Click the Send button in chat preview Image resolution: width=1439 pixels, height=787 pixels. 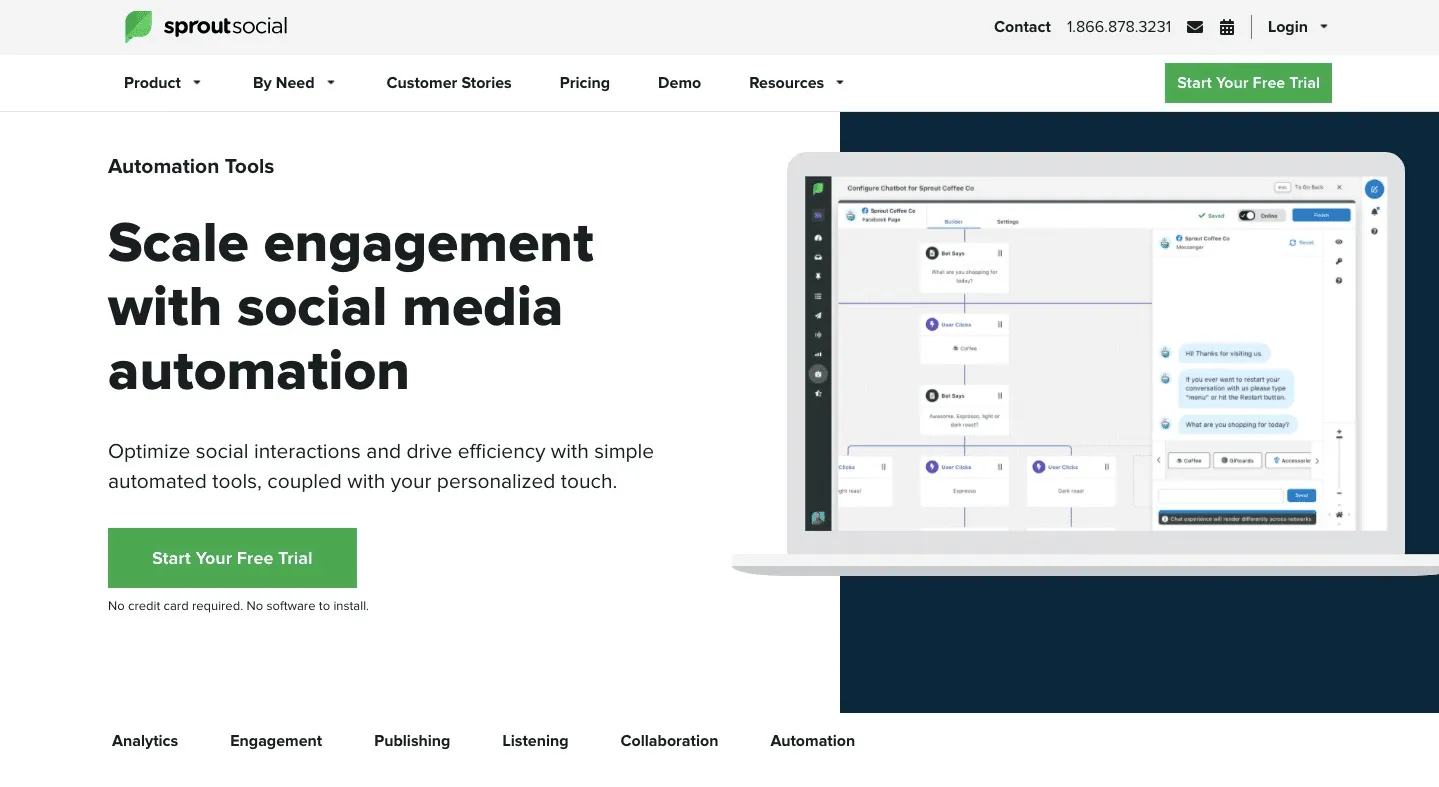pyautogui.click(x=1301, y=495)
